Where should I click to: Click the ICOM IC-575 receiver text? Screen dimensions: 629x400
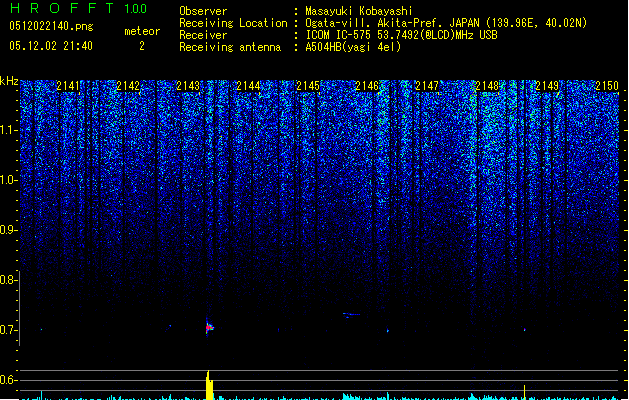click(x=401, y=35)
